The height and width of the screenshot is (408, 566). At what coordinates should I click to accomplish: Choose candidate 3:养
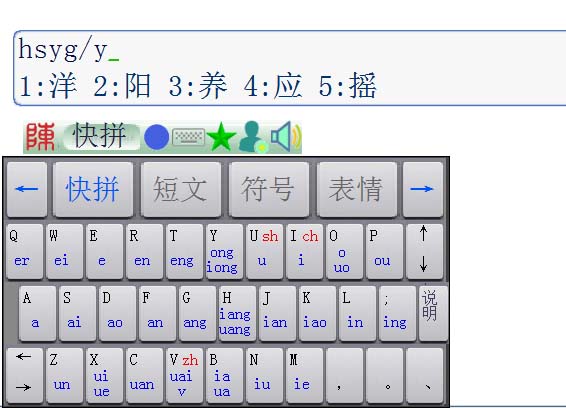point(198,86)
